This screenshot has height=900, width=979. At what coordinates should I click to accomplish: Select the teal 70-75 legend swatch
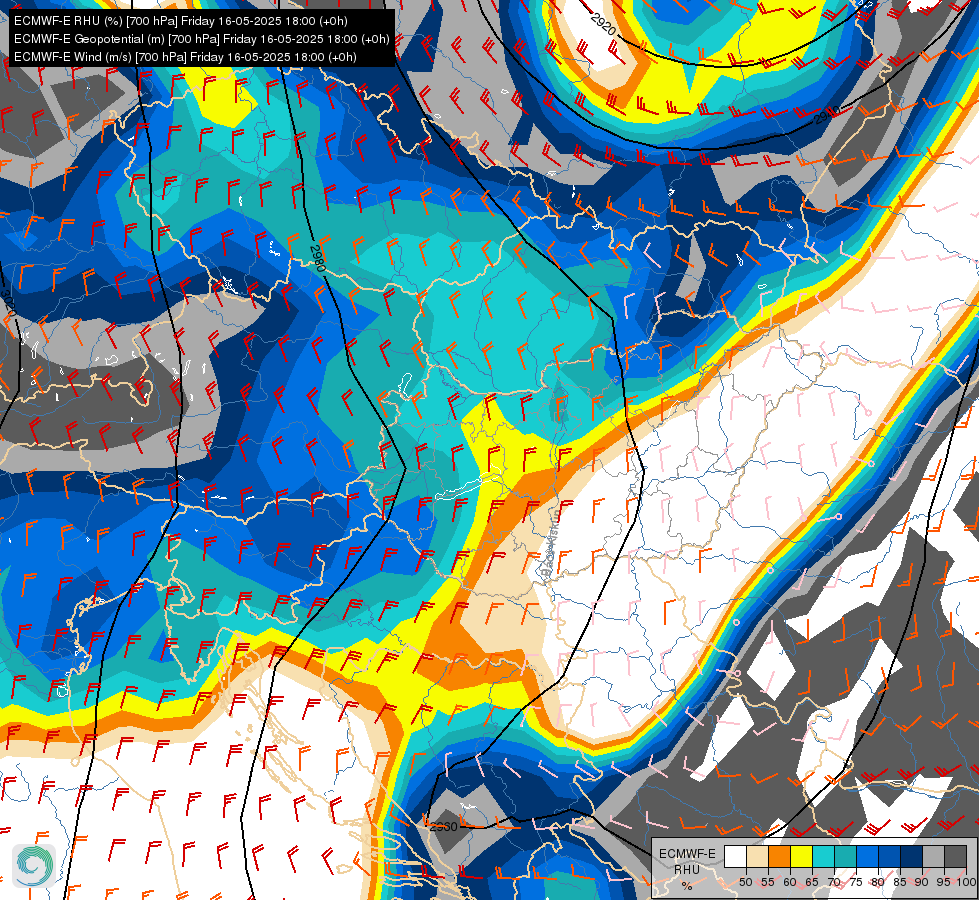click(x=845, y=857)
